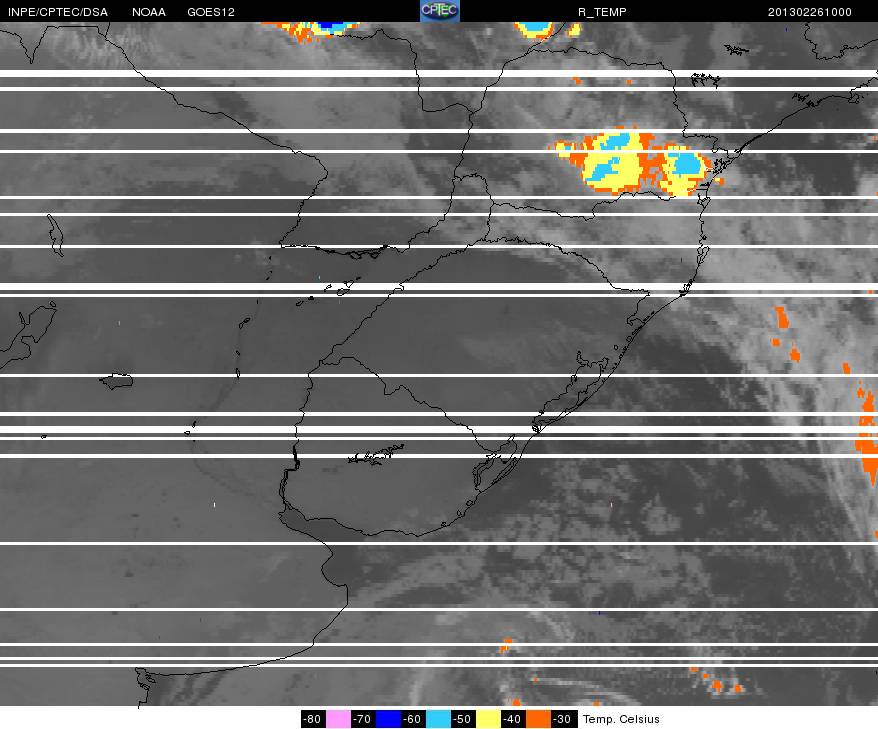Screen dimensions: 878x729
Task: Click the -60 legend value label
Action: 413,719
